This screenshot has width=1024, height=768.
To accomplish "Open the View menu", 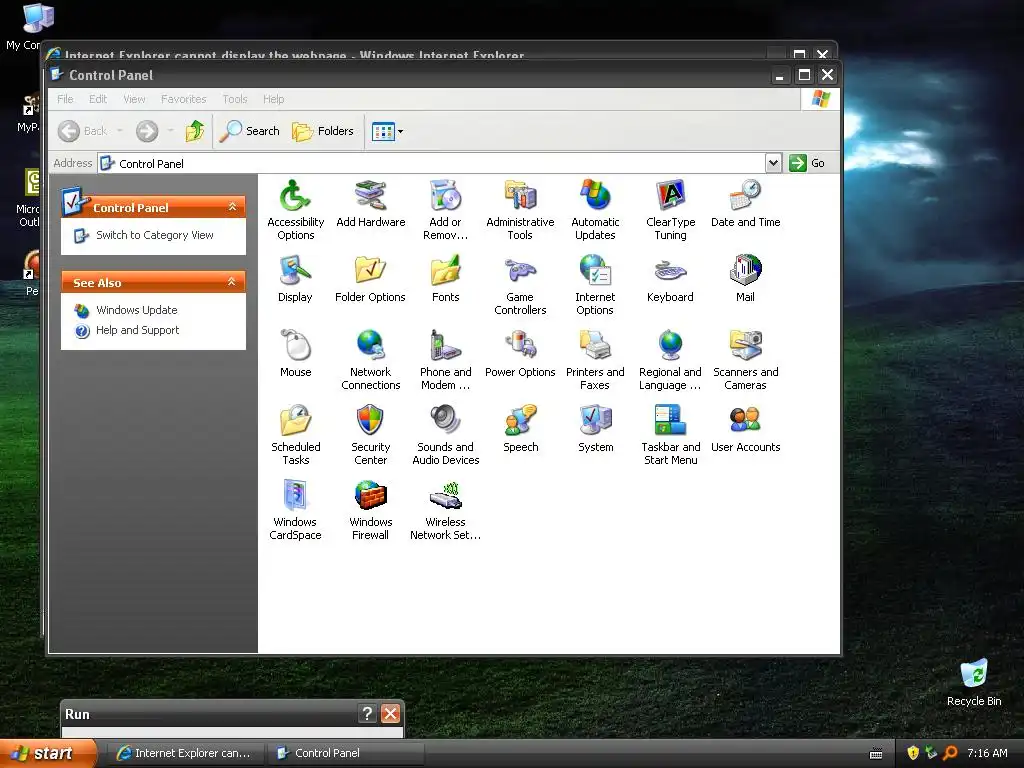I will [x=134, y=99].
